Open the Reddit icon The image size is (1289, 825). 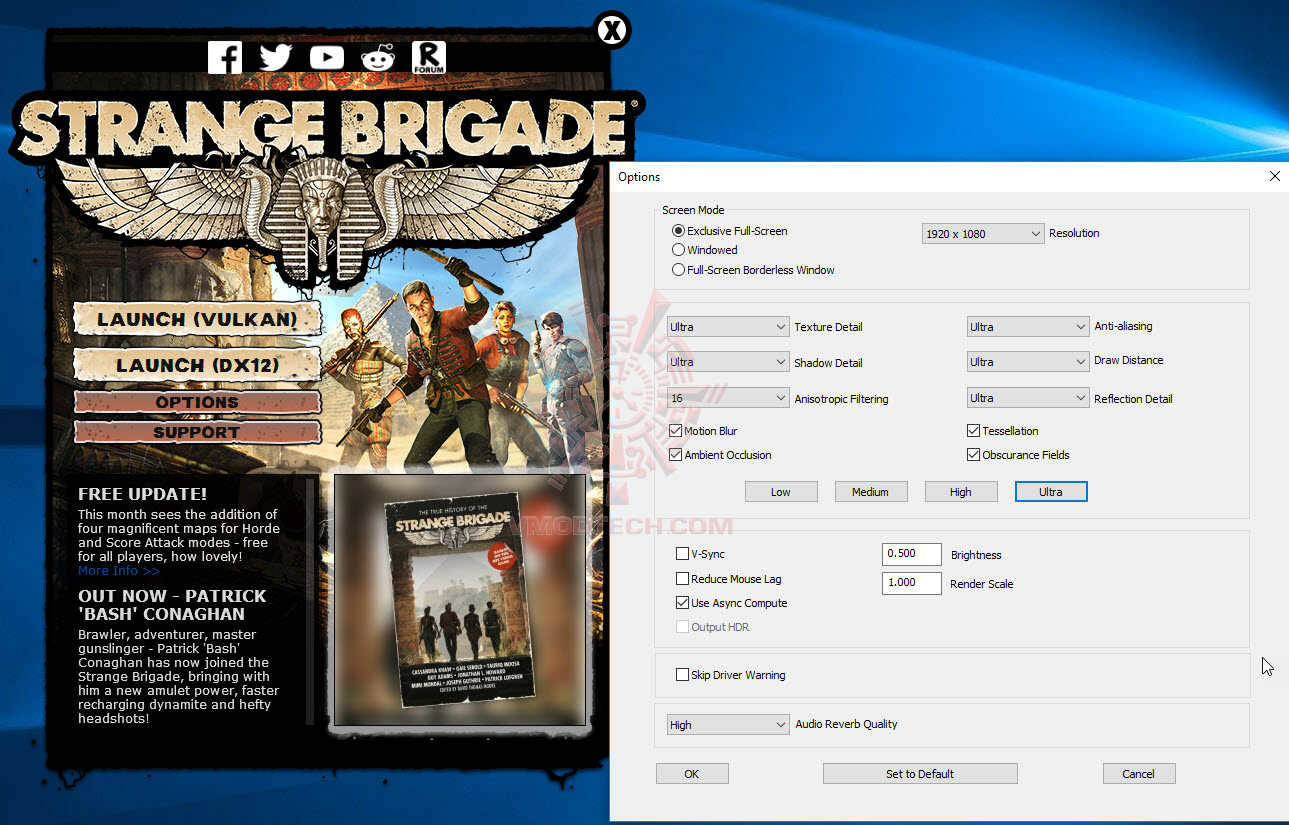point(378,57)
